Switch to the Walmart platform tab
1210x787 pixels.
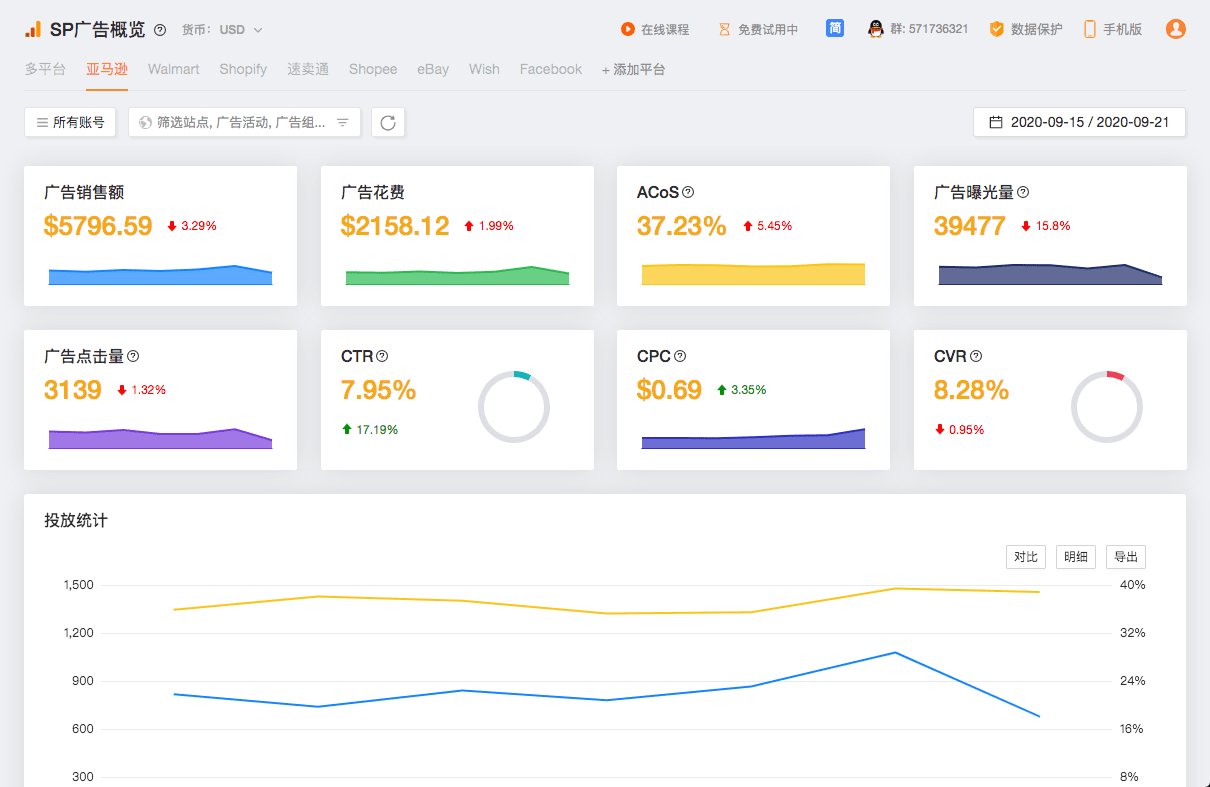tap(173, 69)
